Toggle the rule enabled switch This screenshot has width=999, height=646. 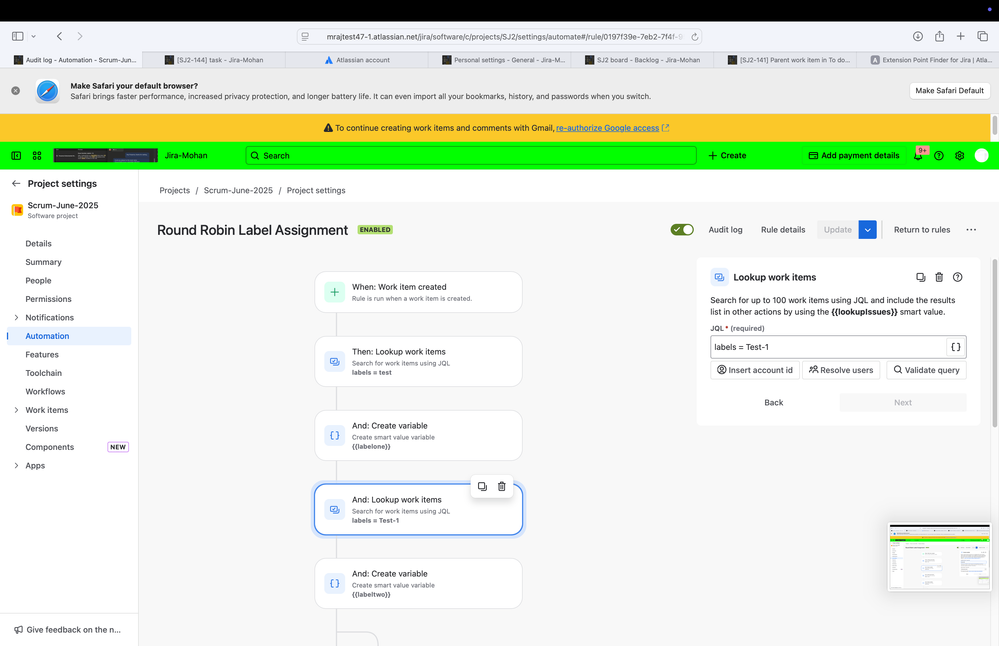682,229
